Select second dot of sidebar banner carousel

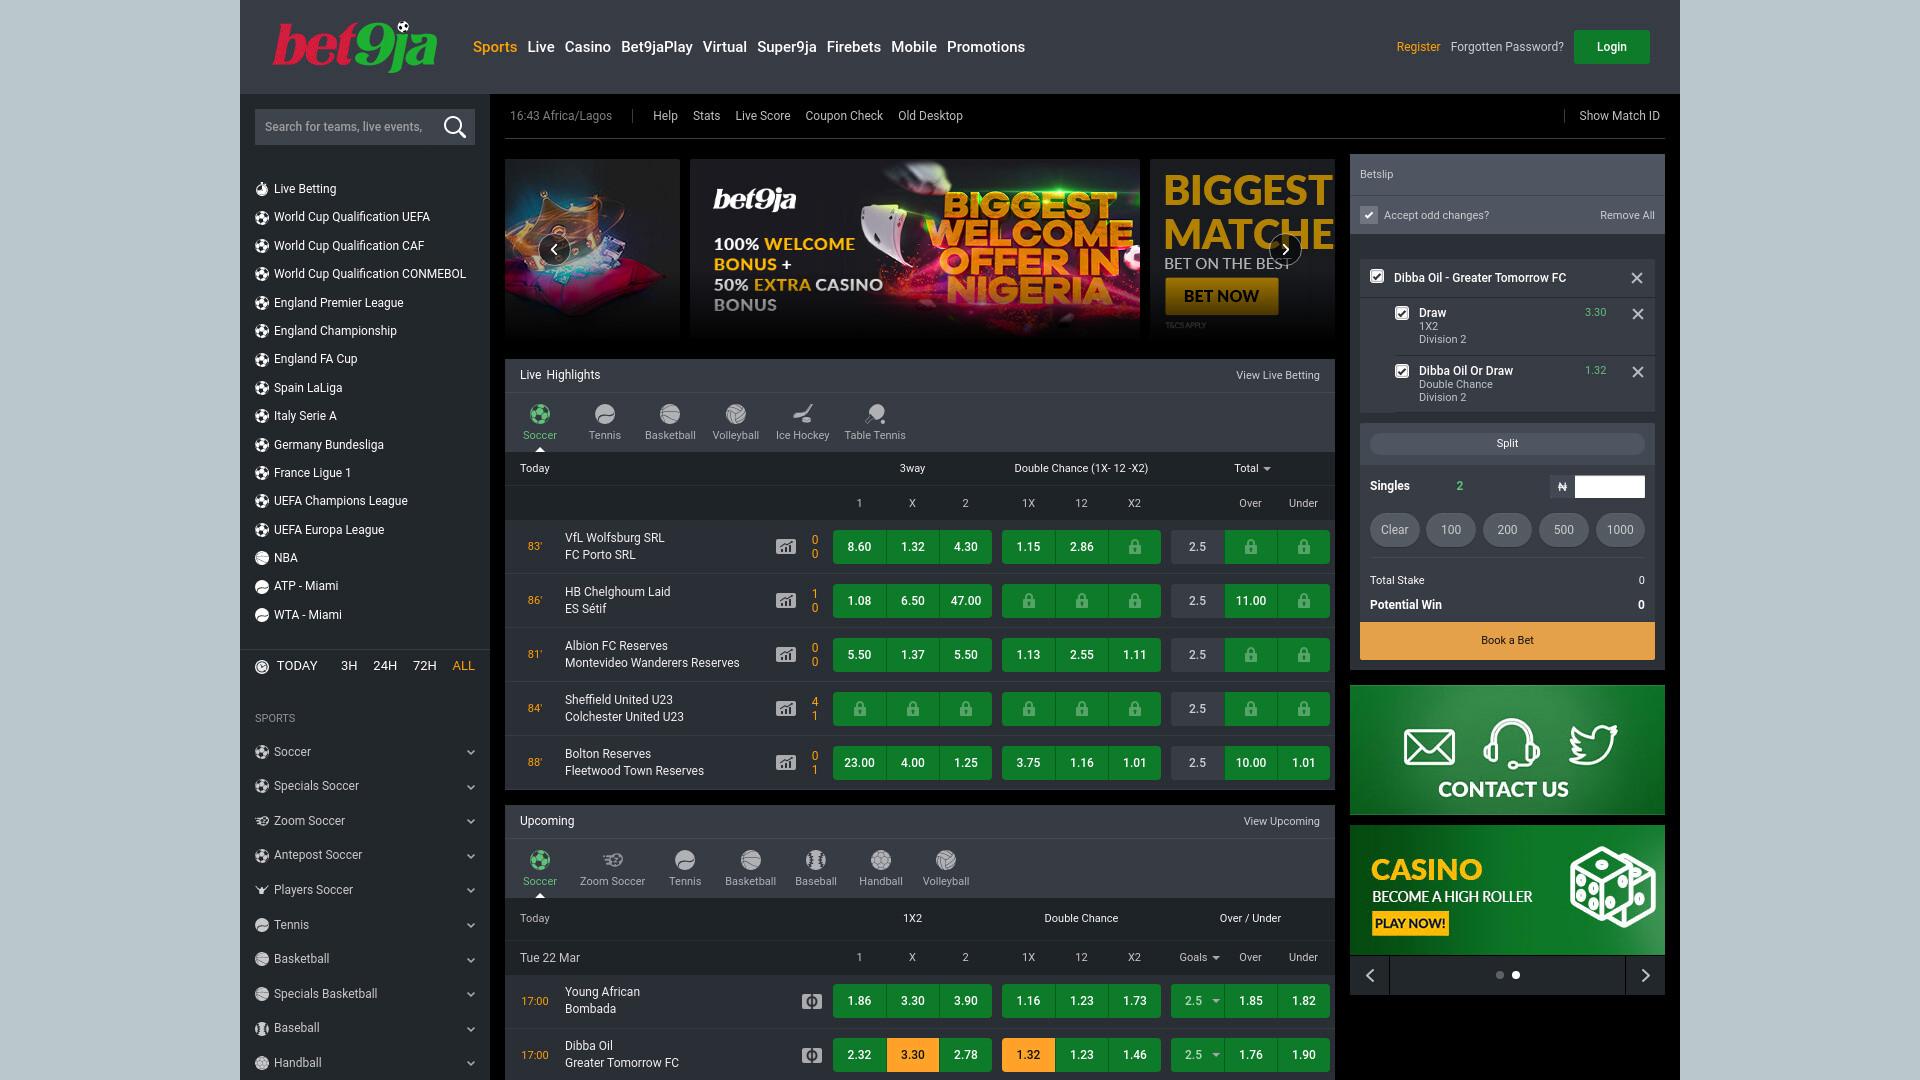pos(1516,975)
